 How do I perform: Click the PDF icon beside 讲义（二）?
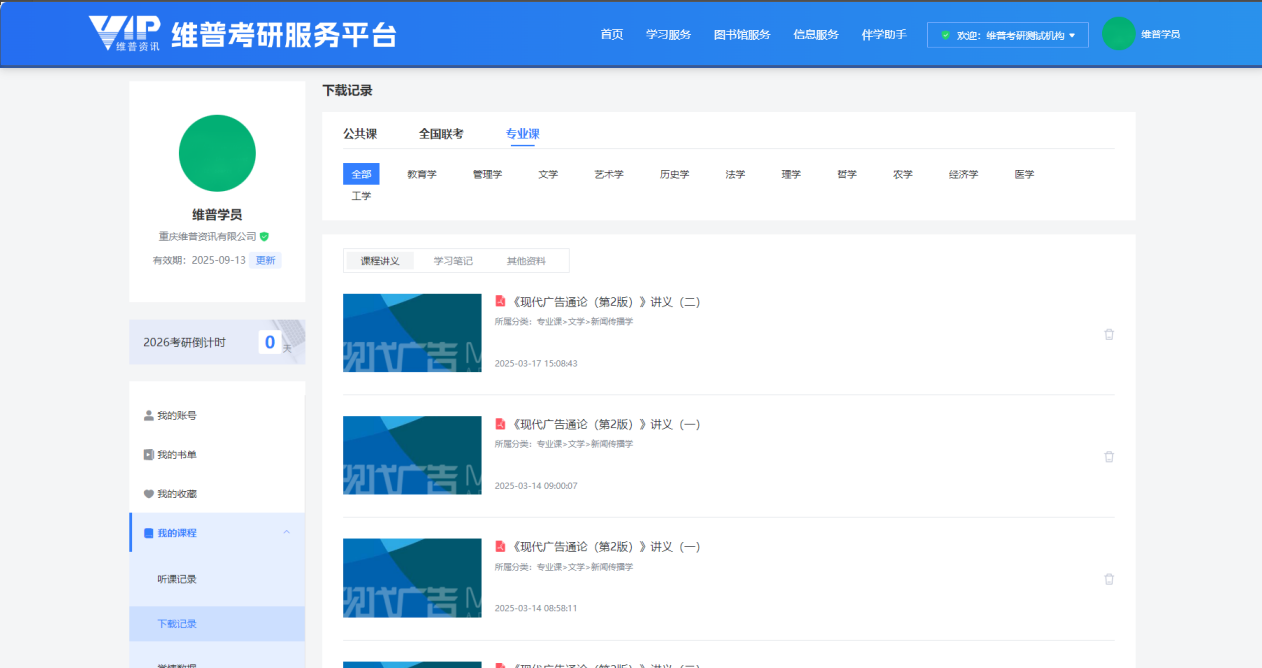point(501,301)
